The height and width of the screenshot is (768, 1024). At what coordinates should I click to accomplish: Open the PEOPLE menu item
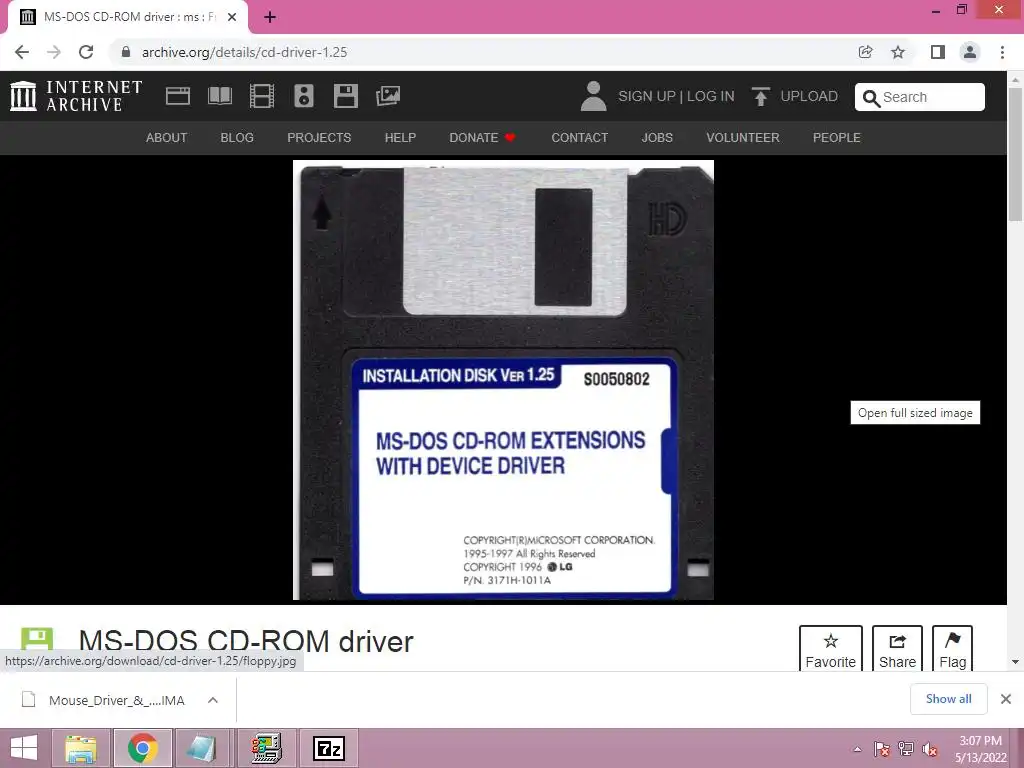point(837,138)
